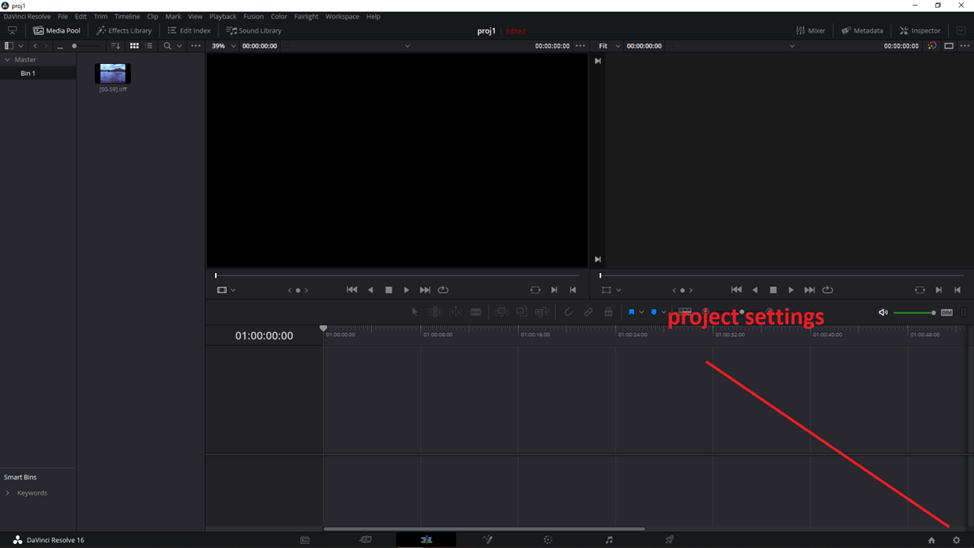
Task: Open project settings gear icon
Action: pyautogui.click(x=956, y=540)
